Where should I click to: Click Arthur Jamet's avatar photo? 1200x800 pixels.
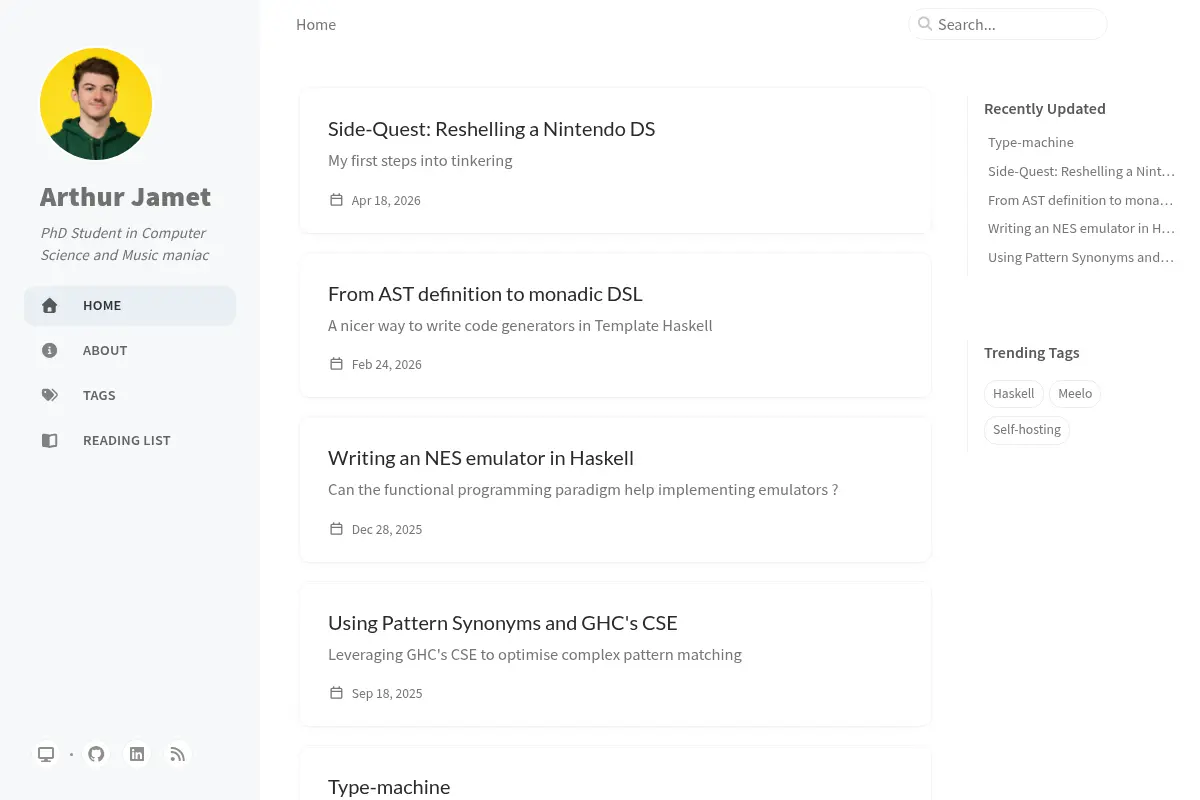click(x=96, y=104)
